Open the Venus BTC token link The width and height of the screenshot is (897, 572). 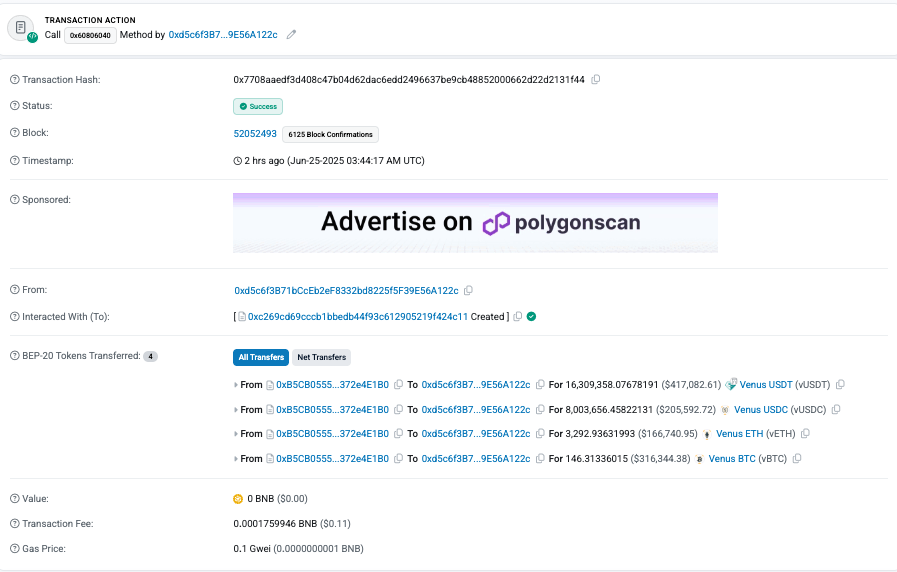(x=732, y=459)
